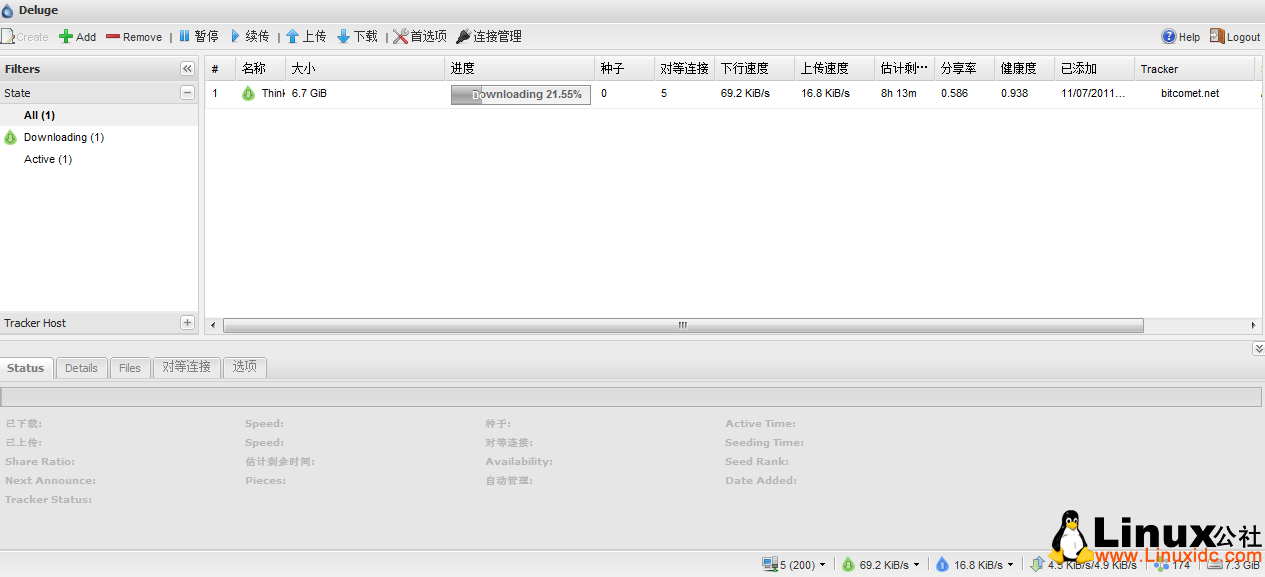The image size is (1265, 577).
Task: Collapse the Filters sidebar panel
Action: [x=187, y=68]
